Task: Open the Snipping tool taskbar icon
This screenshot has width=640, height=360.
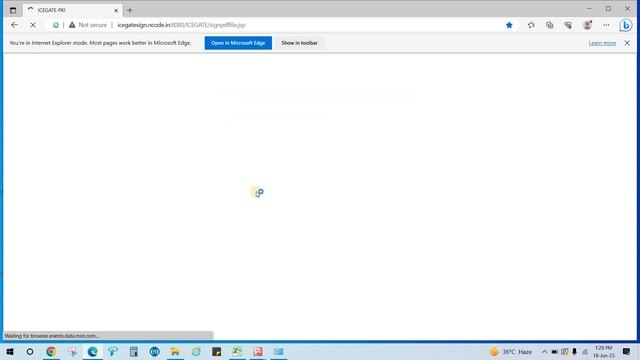Action: [x=72, y=351]
